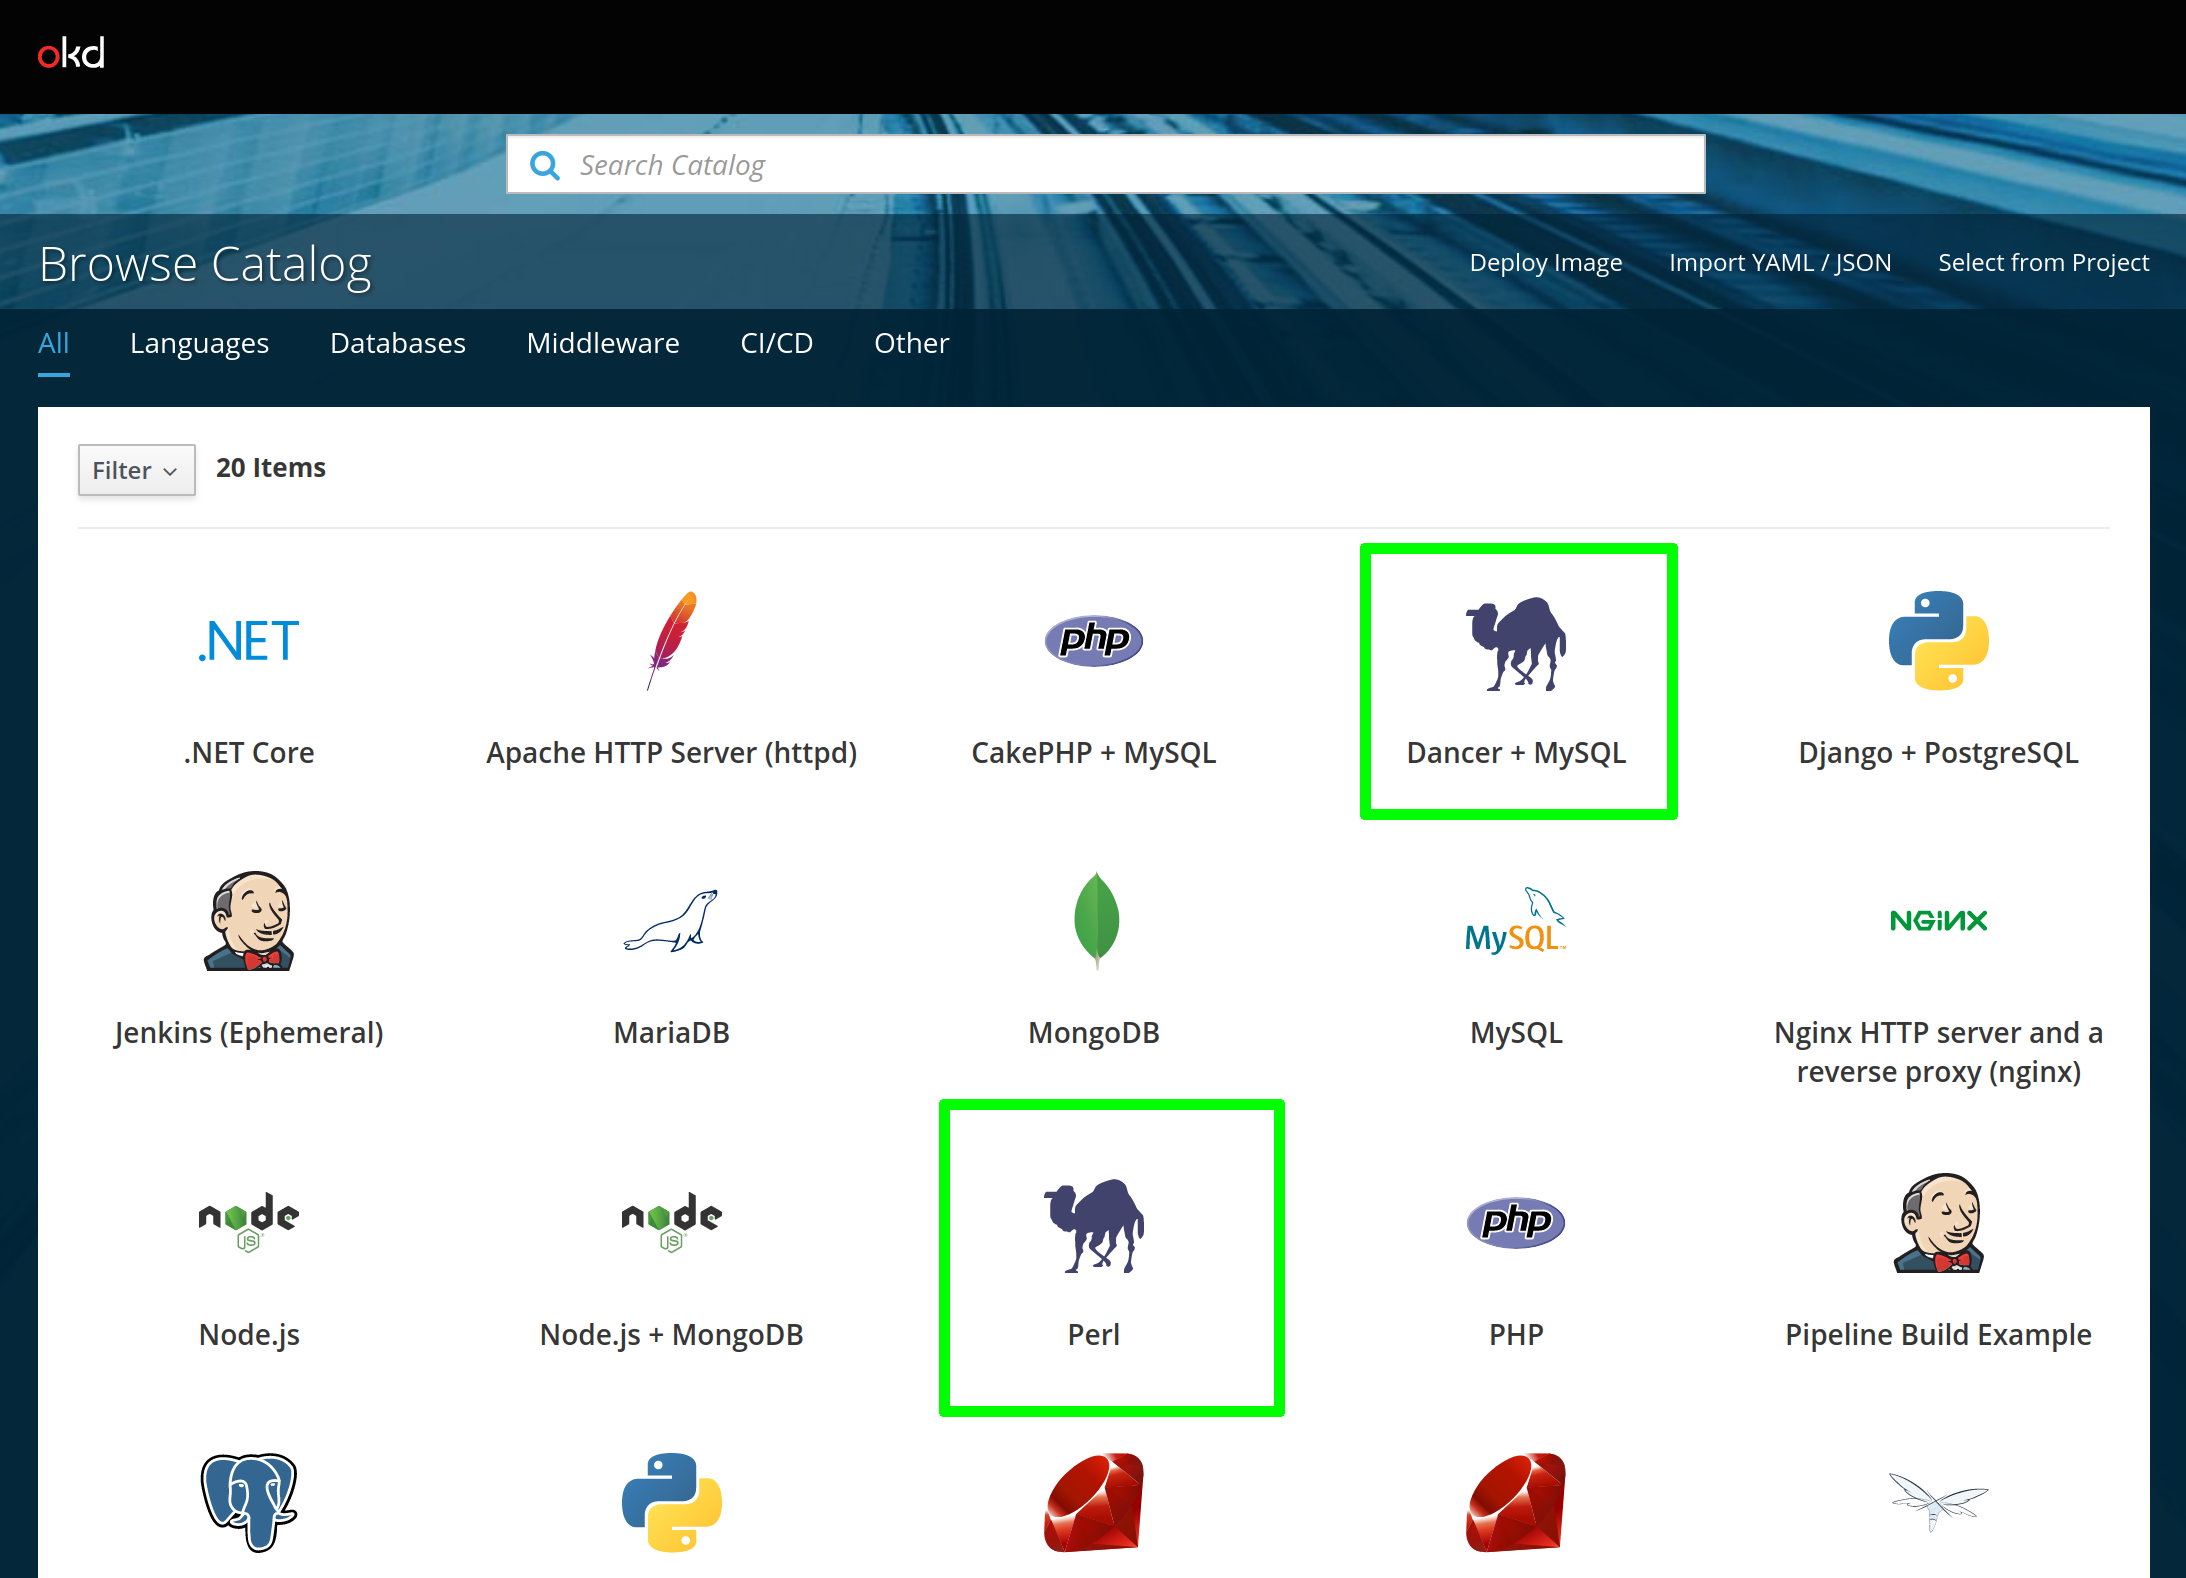Select the Other tab
Image resolution: width=2186 pixels, height=1578 pixels.
(x=911, y=343)
